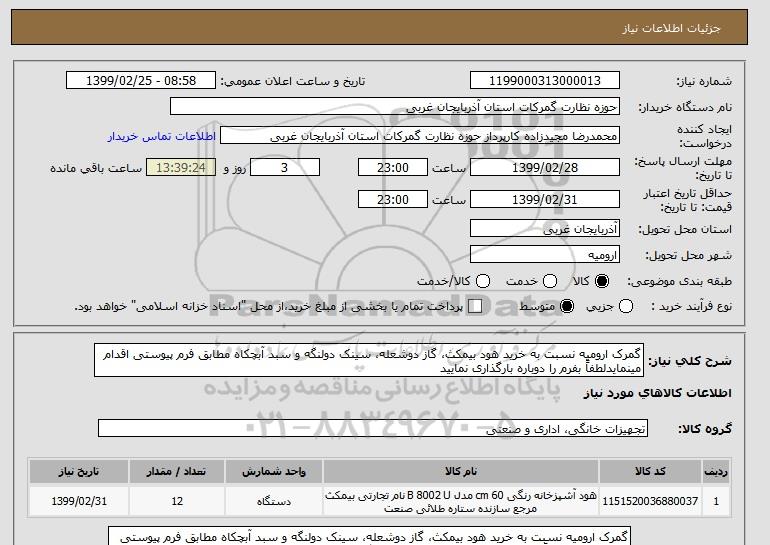This screenshot has height=545, width=770.
Task: Click the response deadline date 1399/02/28
Action: click(x=545, y=167)
